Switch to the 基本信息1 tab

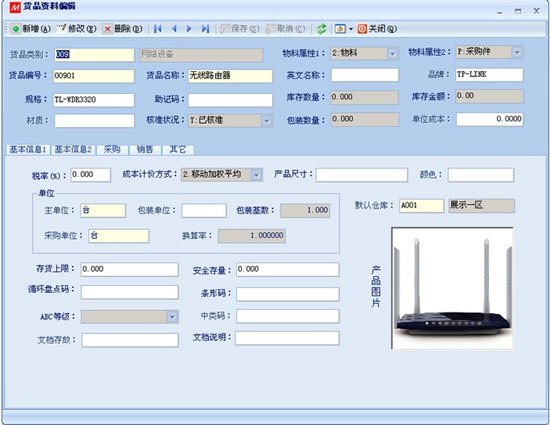click(x=28, y=149)
